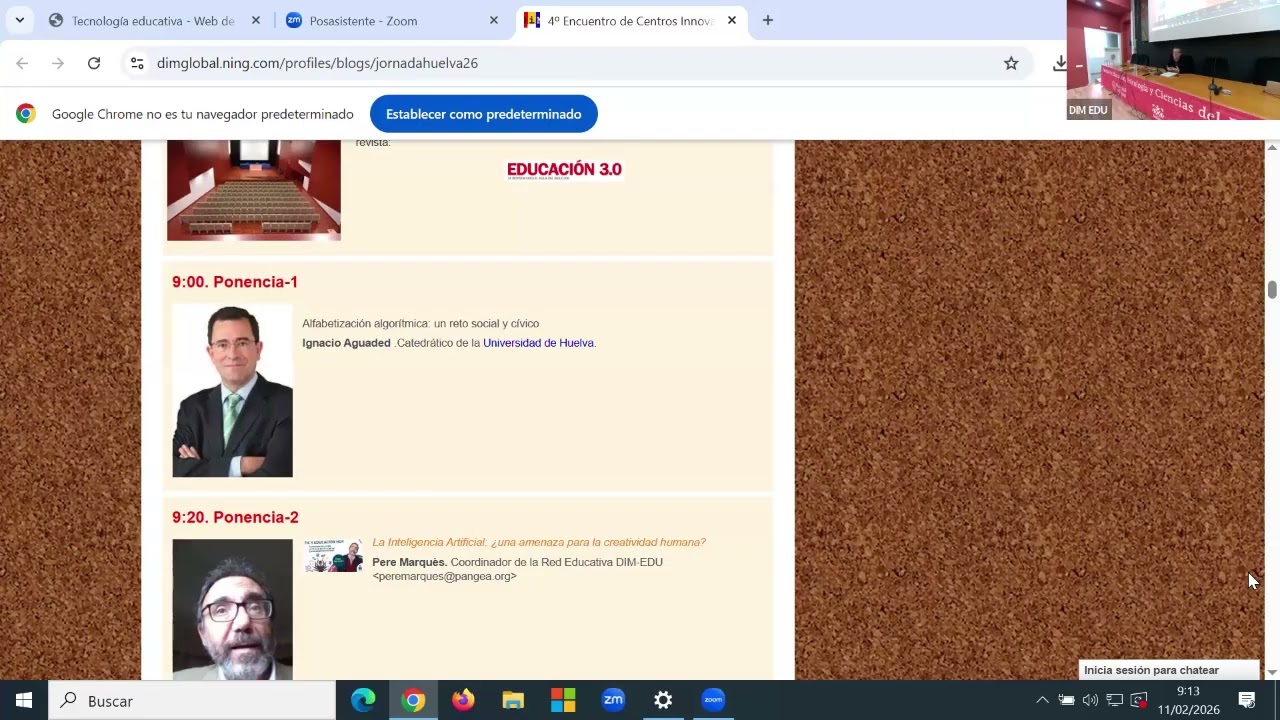Open Google Chrome from the taskbar
Viewport: 1280px width, 720px height.
pos(413,700)
